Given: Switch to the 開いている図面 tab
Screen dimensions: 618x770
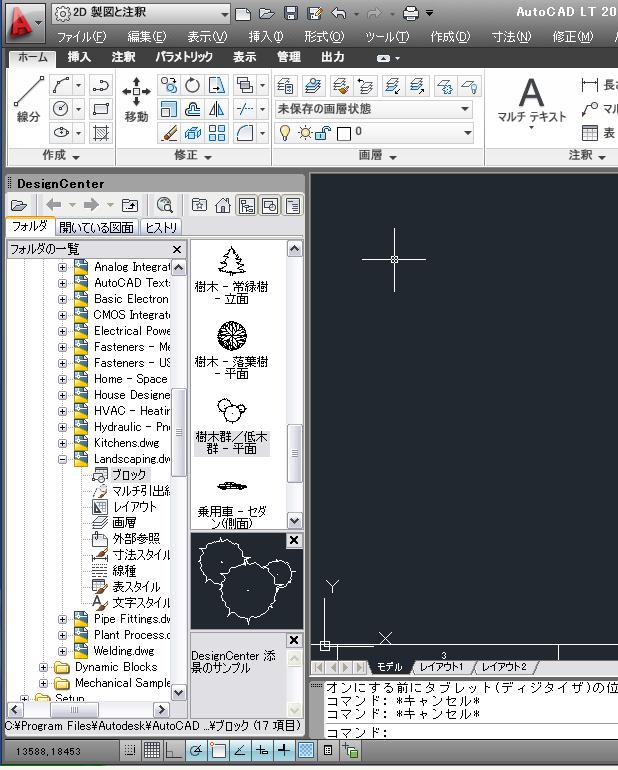Looking at the screenshot, I should 96,227.
